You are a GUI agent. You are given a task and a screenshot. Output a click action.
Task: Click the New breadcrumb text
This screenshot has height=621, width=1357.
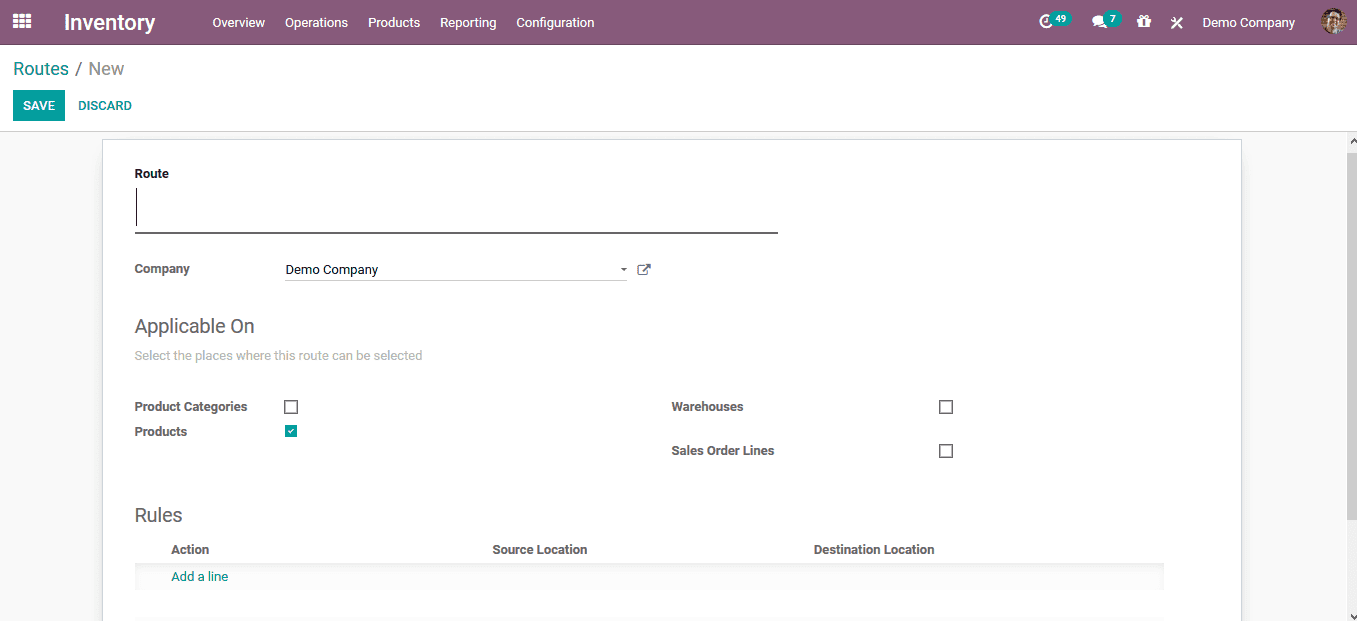click(106, 69)
